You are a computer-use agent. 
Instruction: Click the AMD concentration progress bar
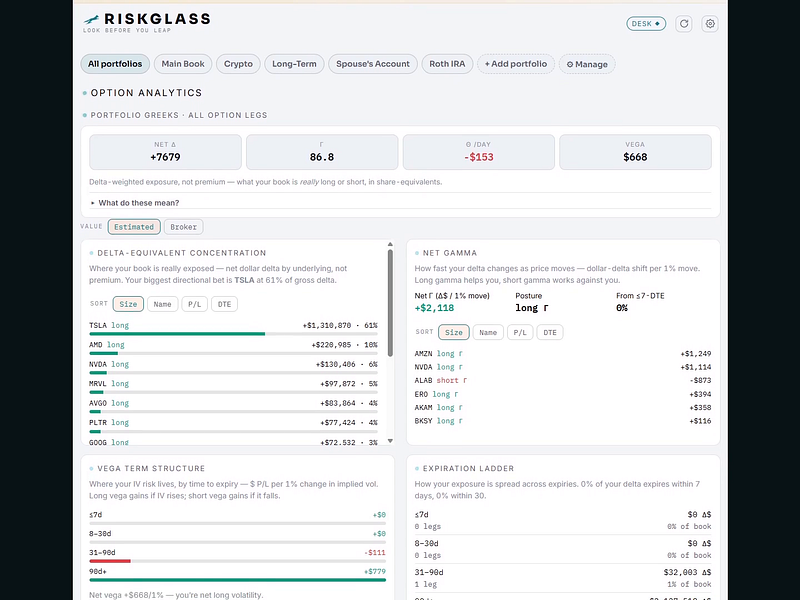(233, 353)
